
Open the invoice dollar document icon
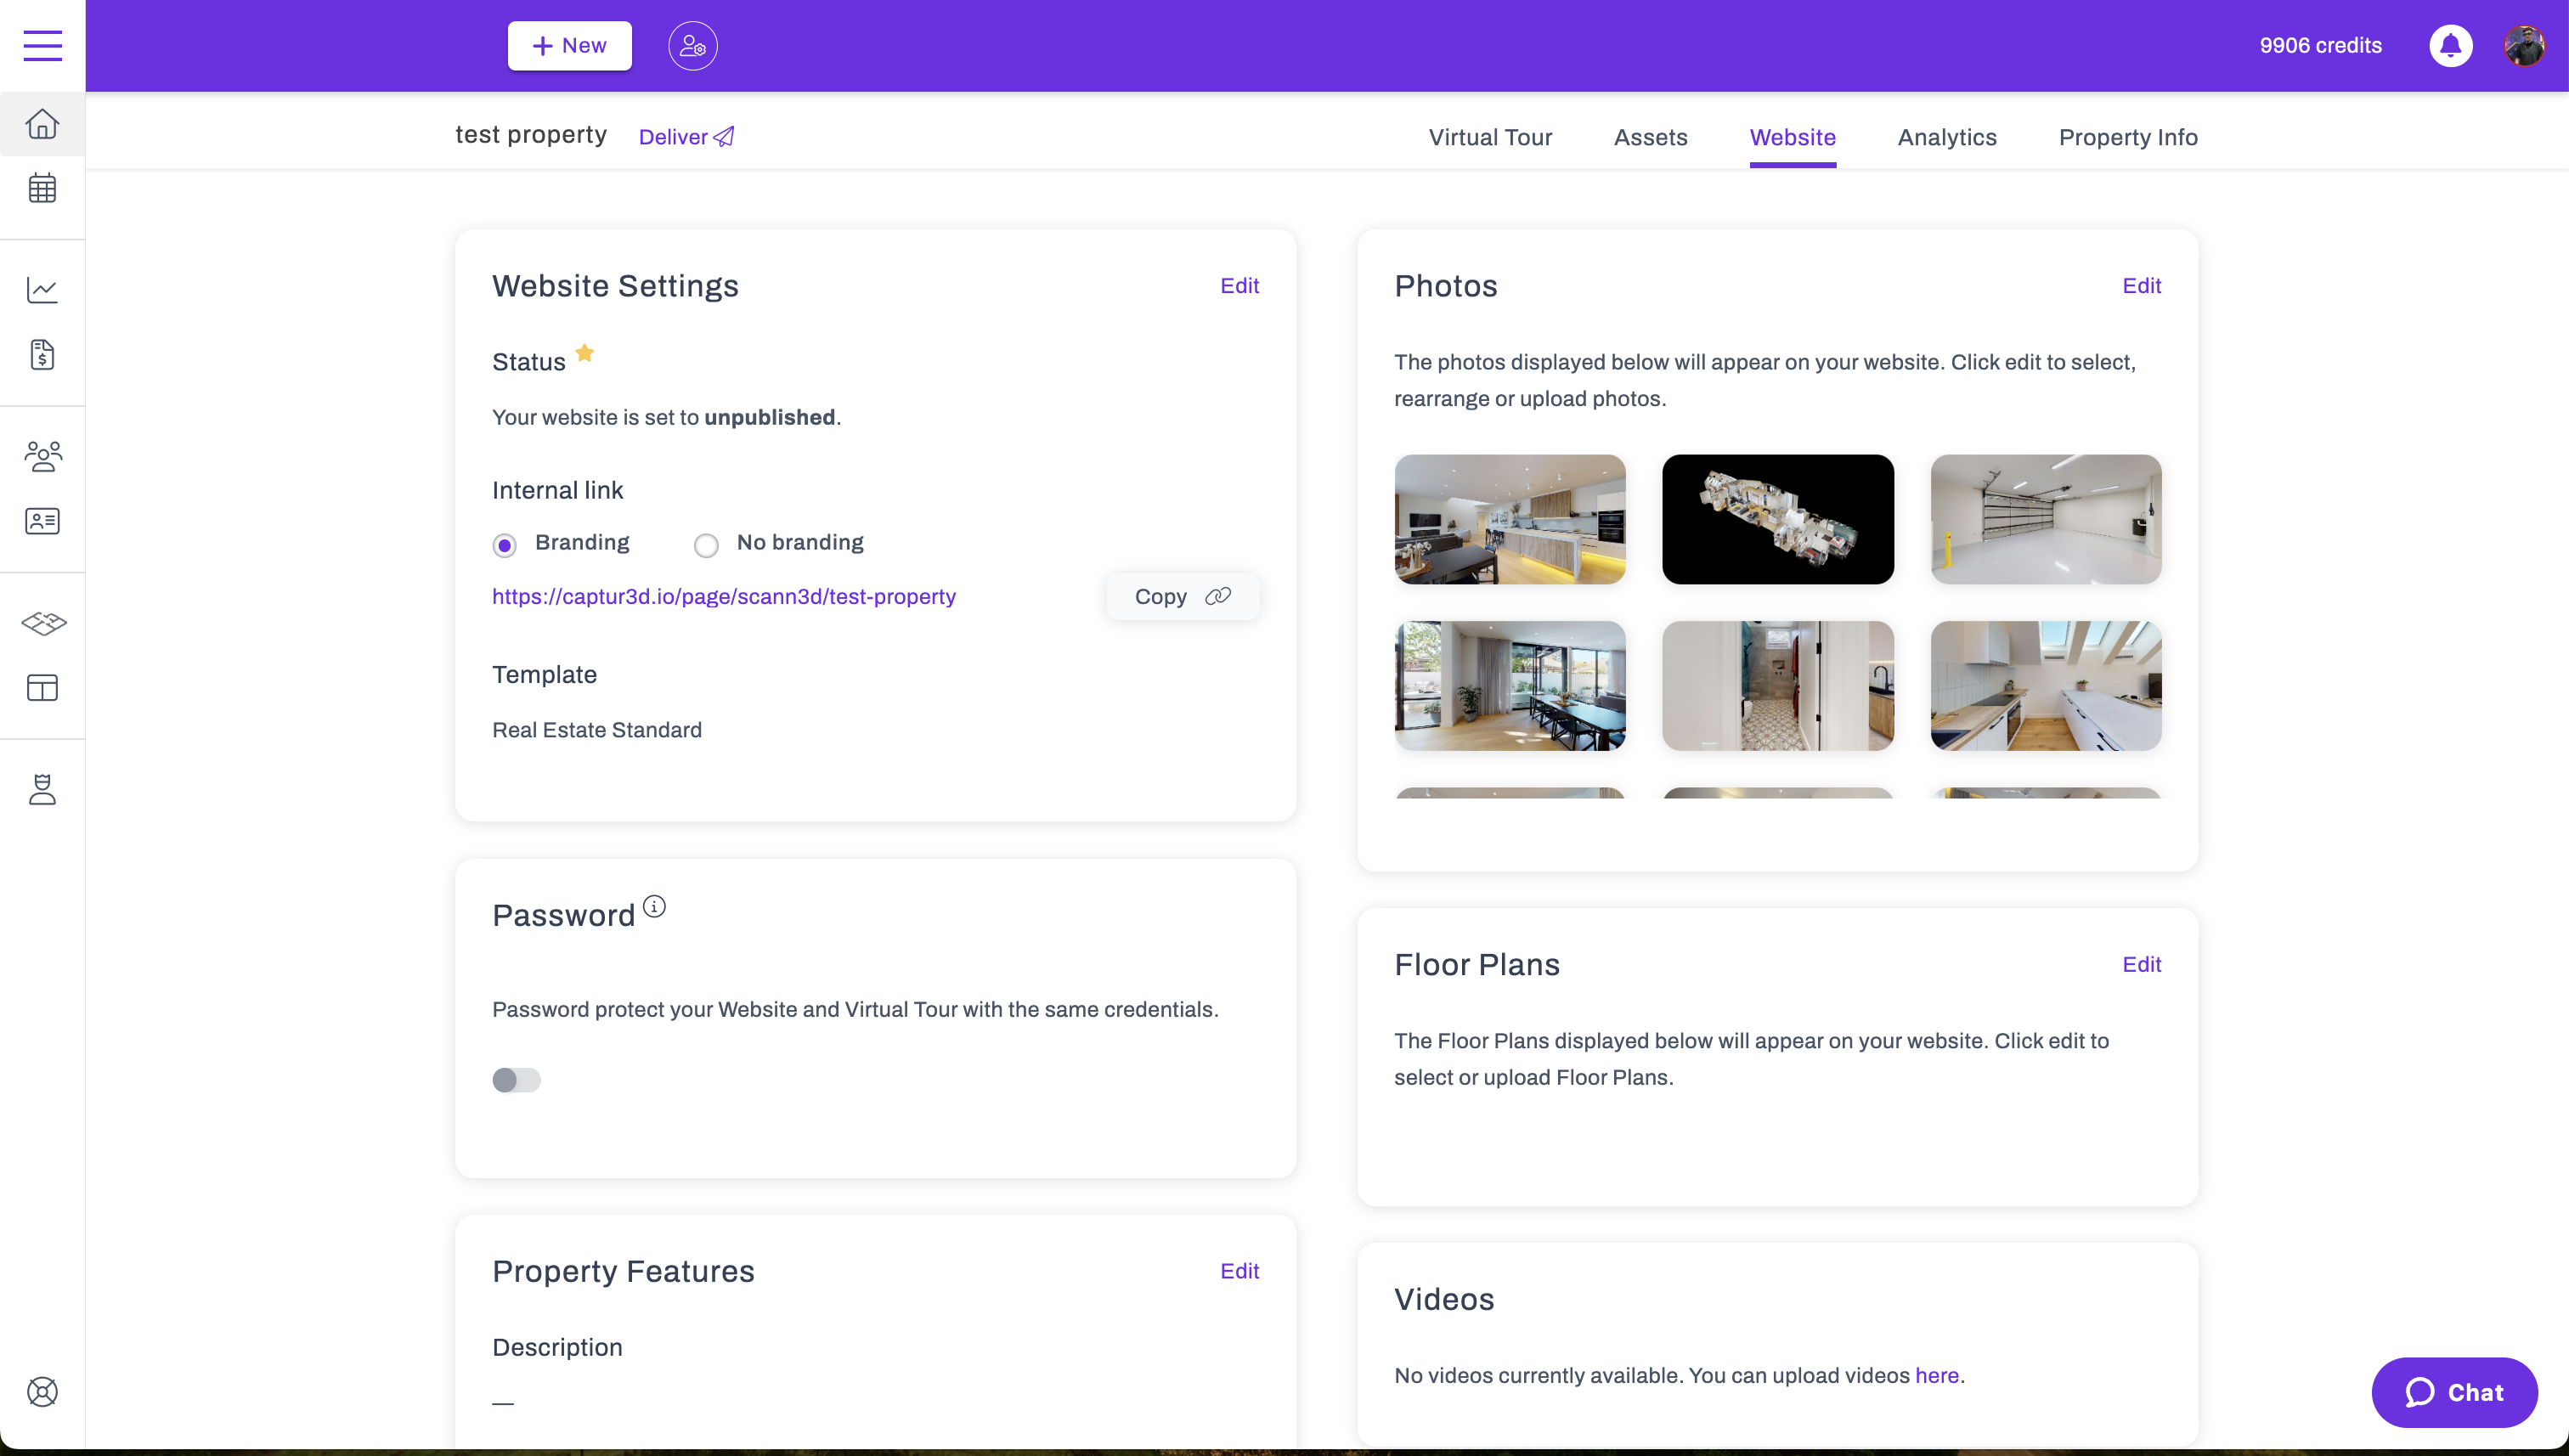click(42, 355)
